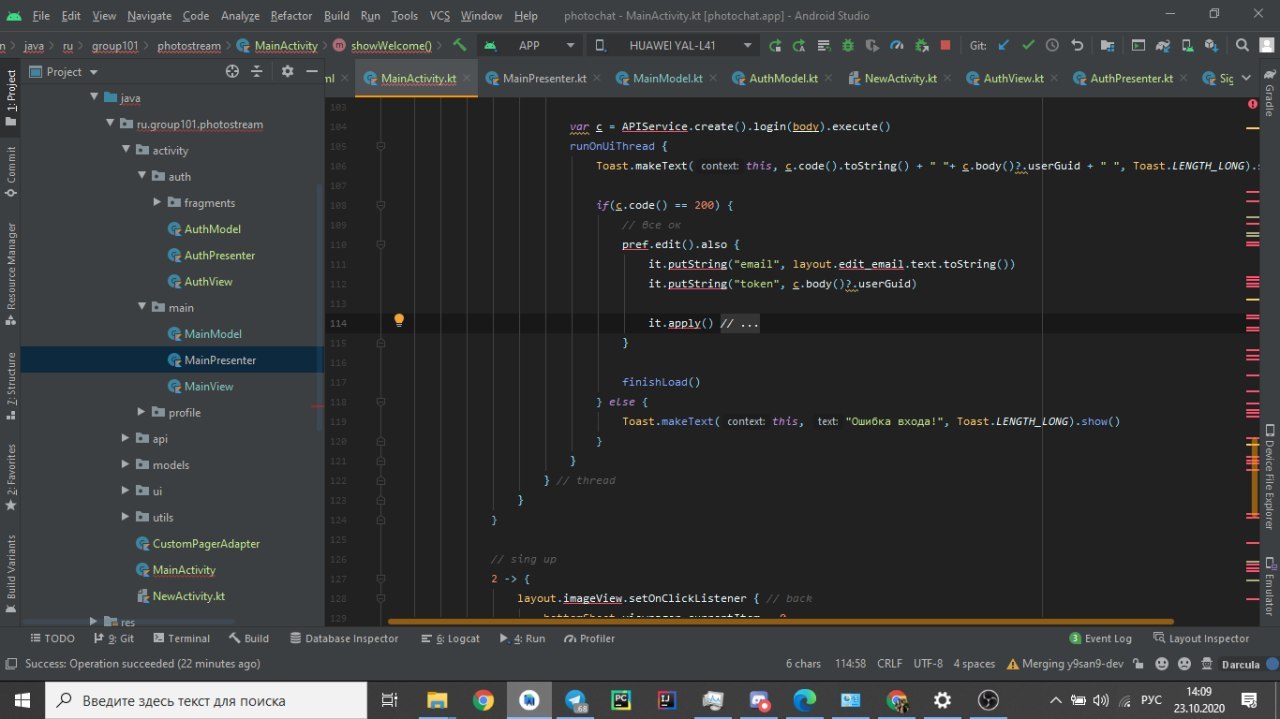Open Git history clock icon

(x=1052, y=45)
